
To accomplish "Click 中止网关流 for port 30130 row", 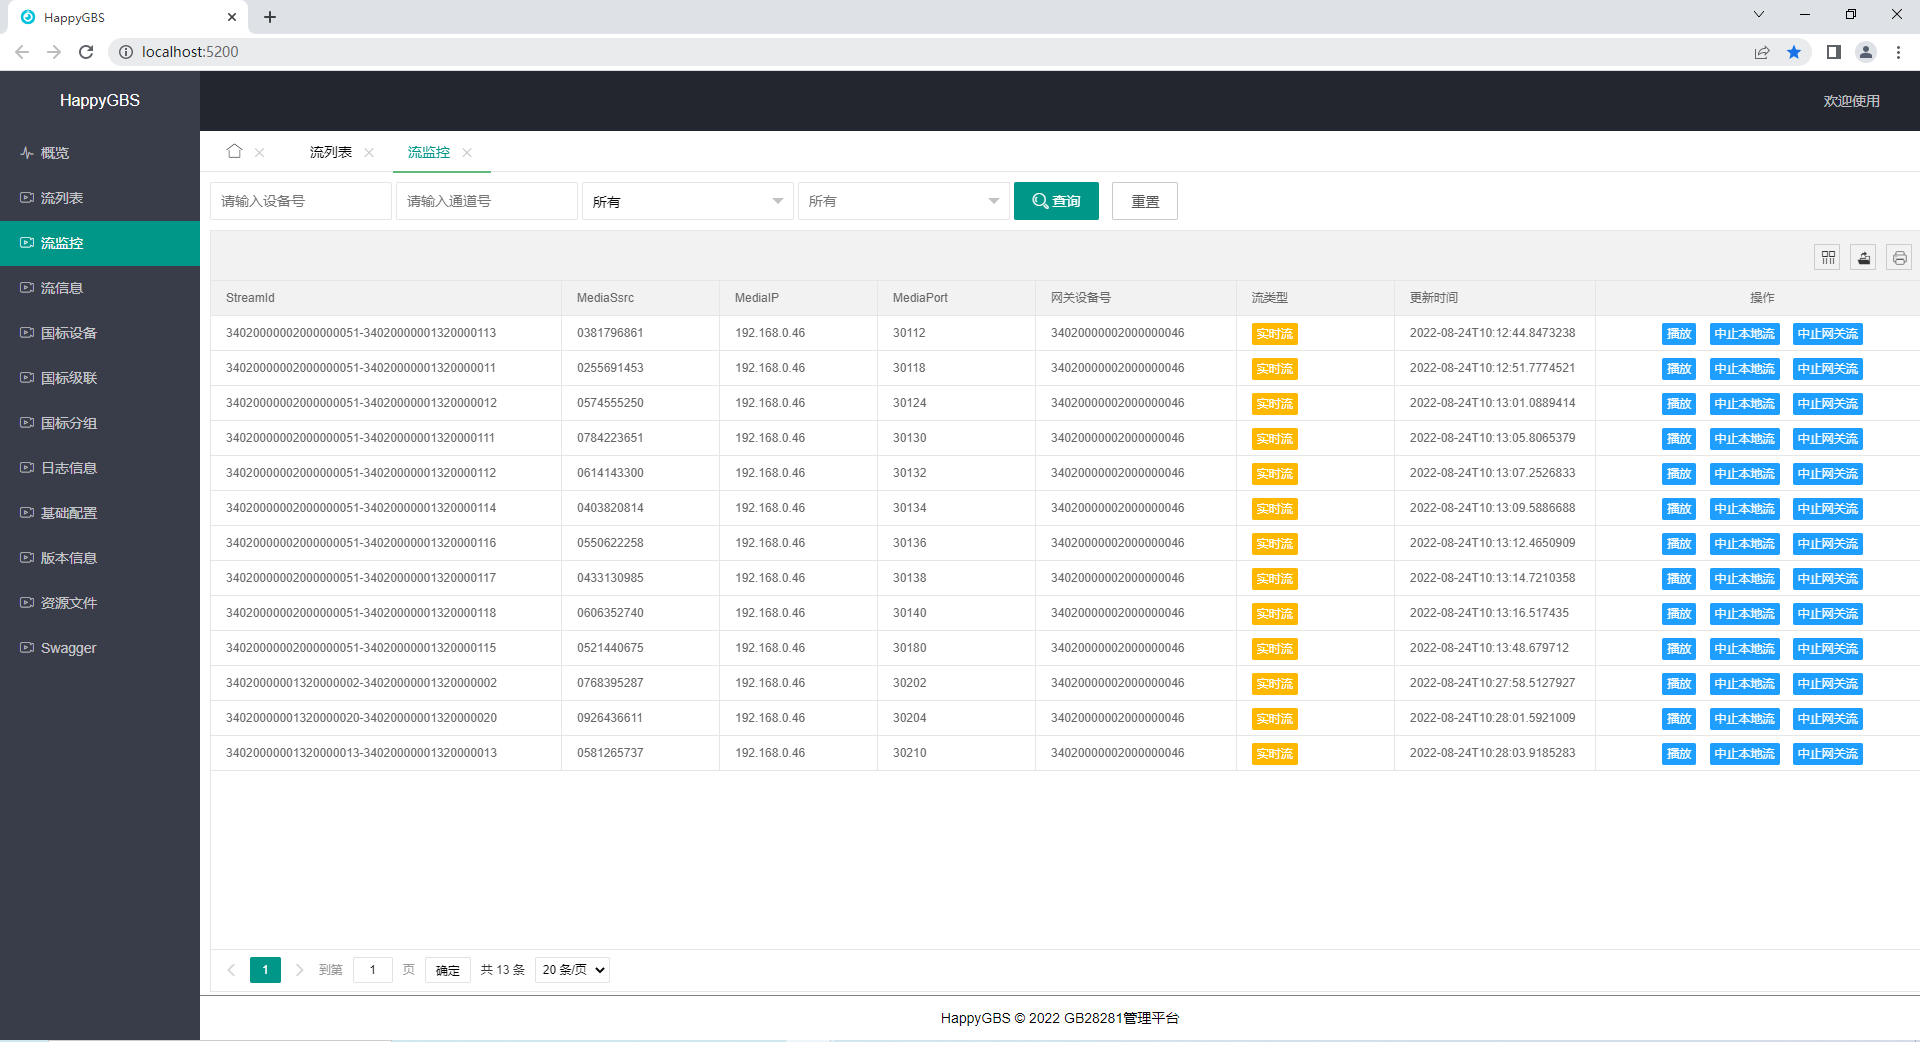I will 1828,439.
